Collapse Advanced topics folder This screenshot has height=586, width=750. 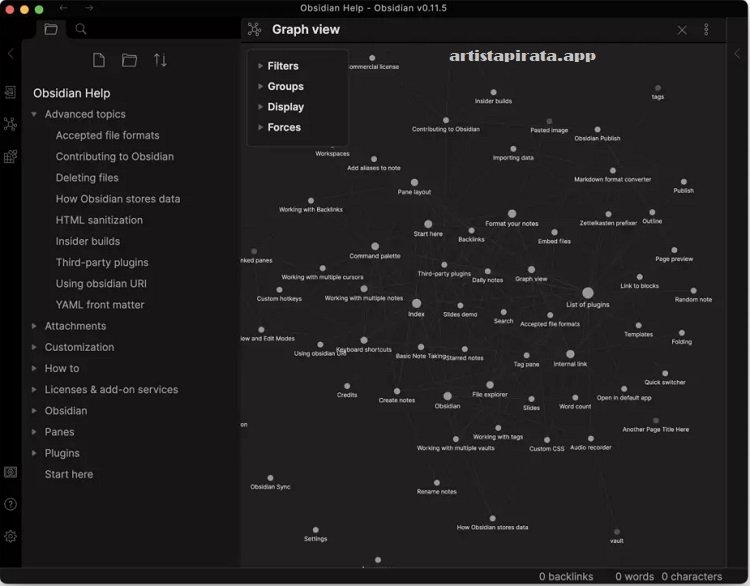pyautogui.click(x=34, y=114)
